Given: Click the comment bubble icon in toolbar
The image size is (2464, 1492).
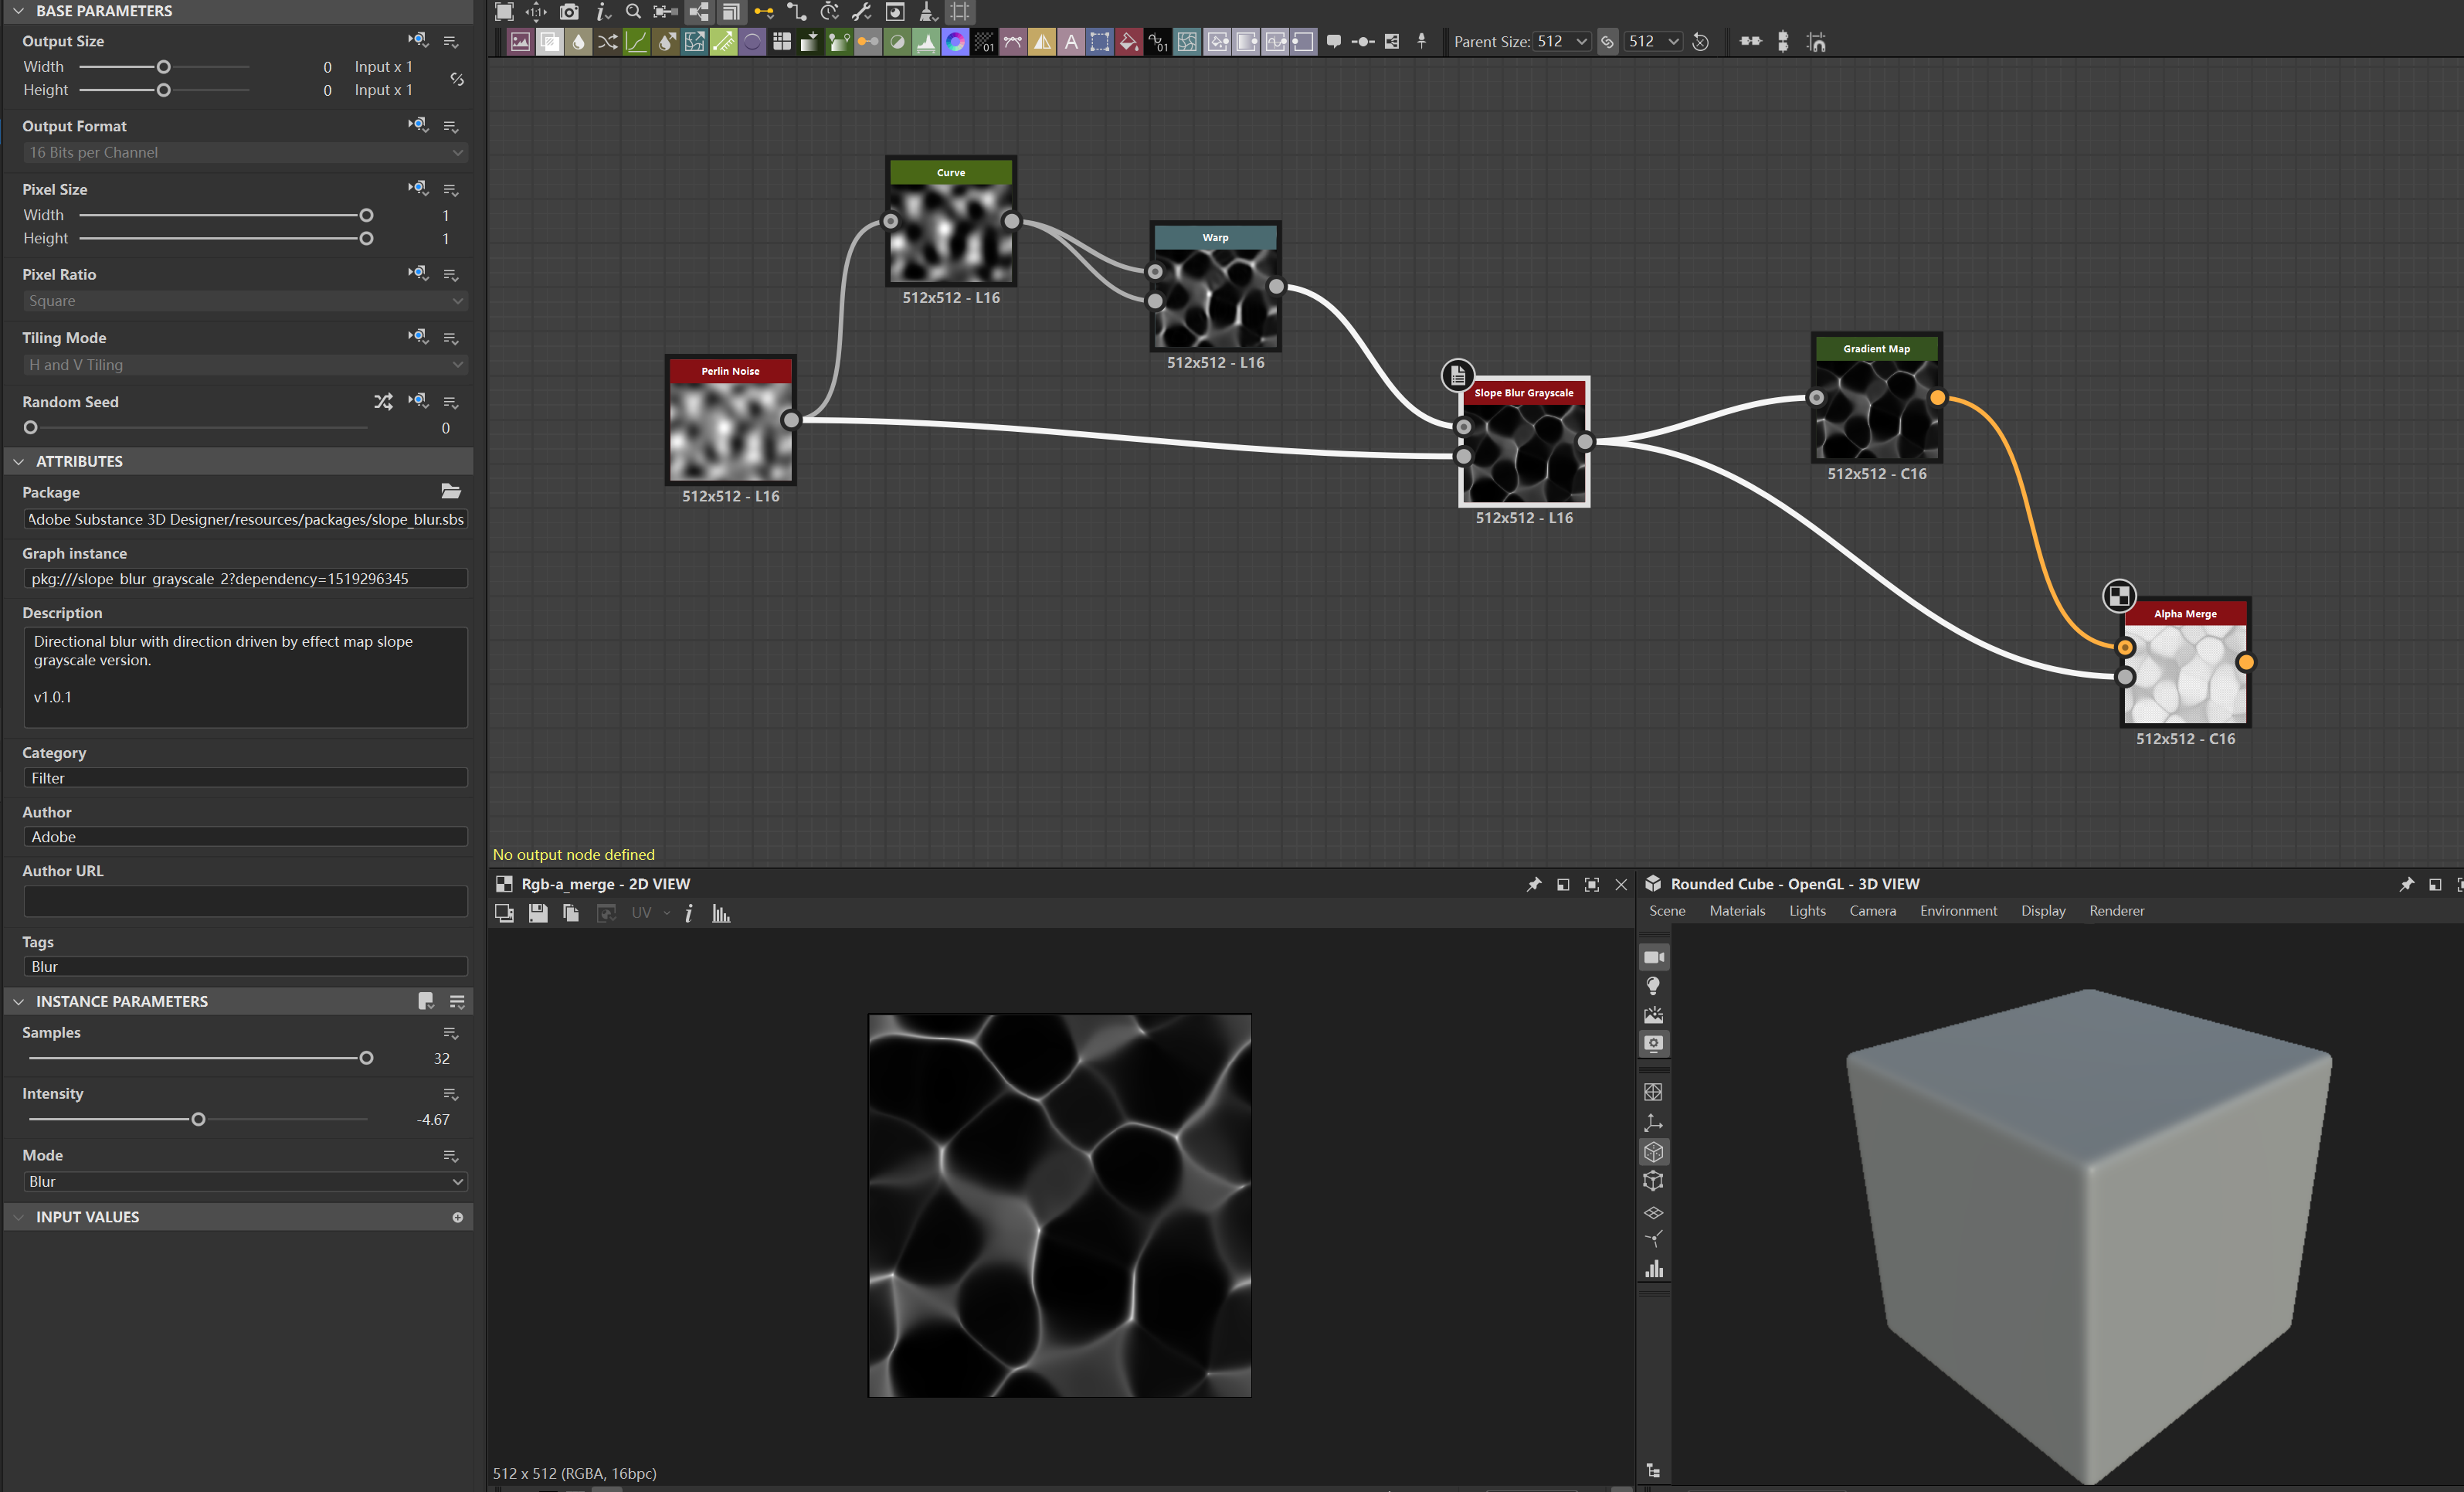Looking at the screenshot, I should coord(1333,42).
